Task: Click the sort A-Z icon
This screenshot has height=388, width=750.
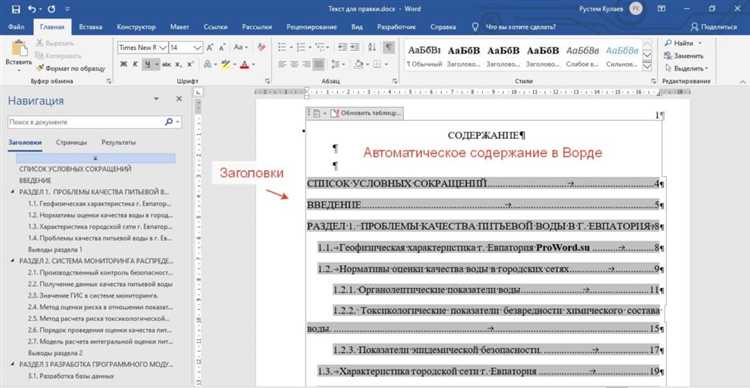Action: 373,47
